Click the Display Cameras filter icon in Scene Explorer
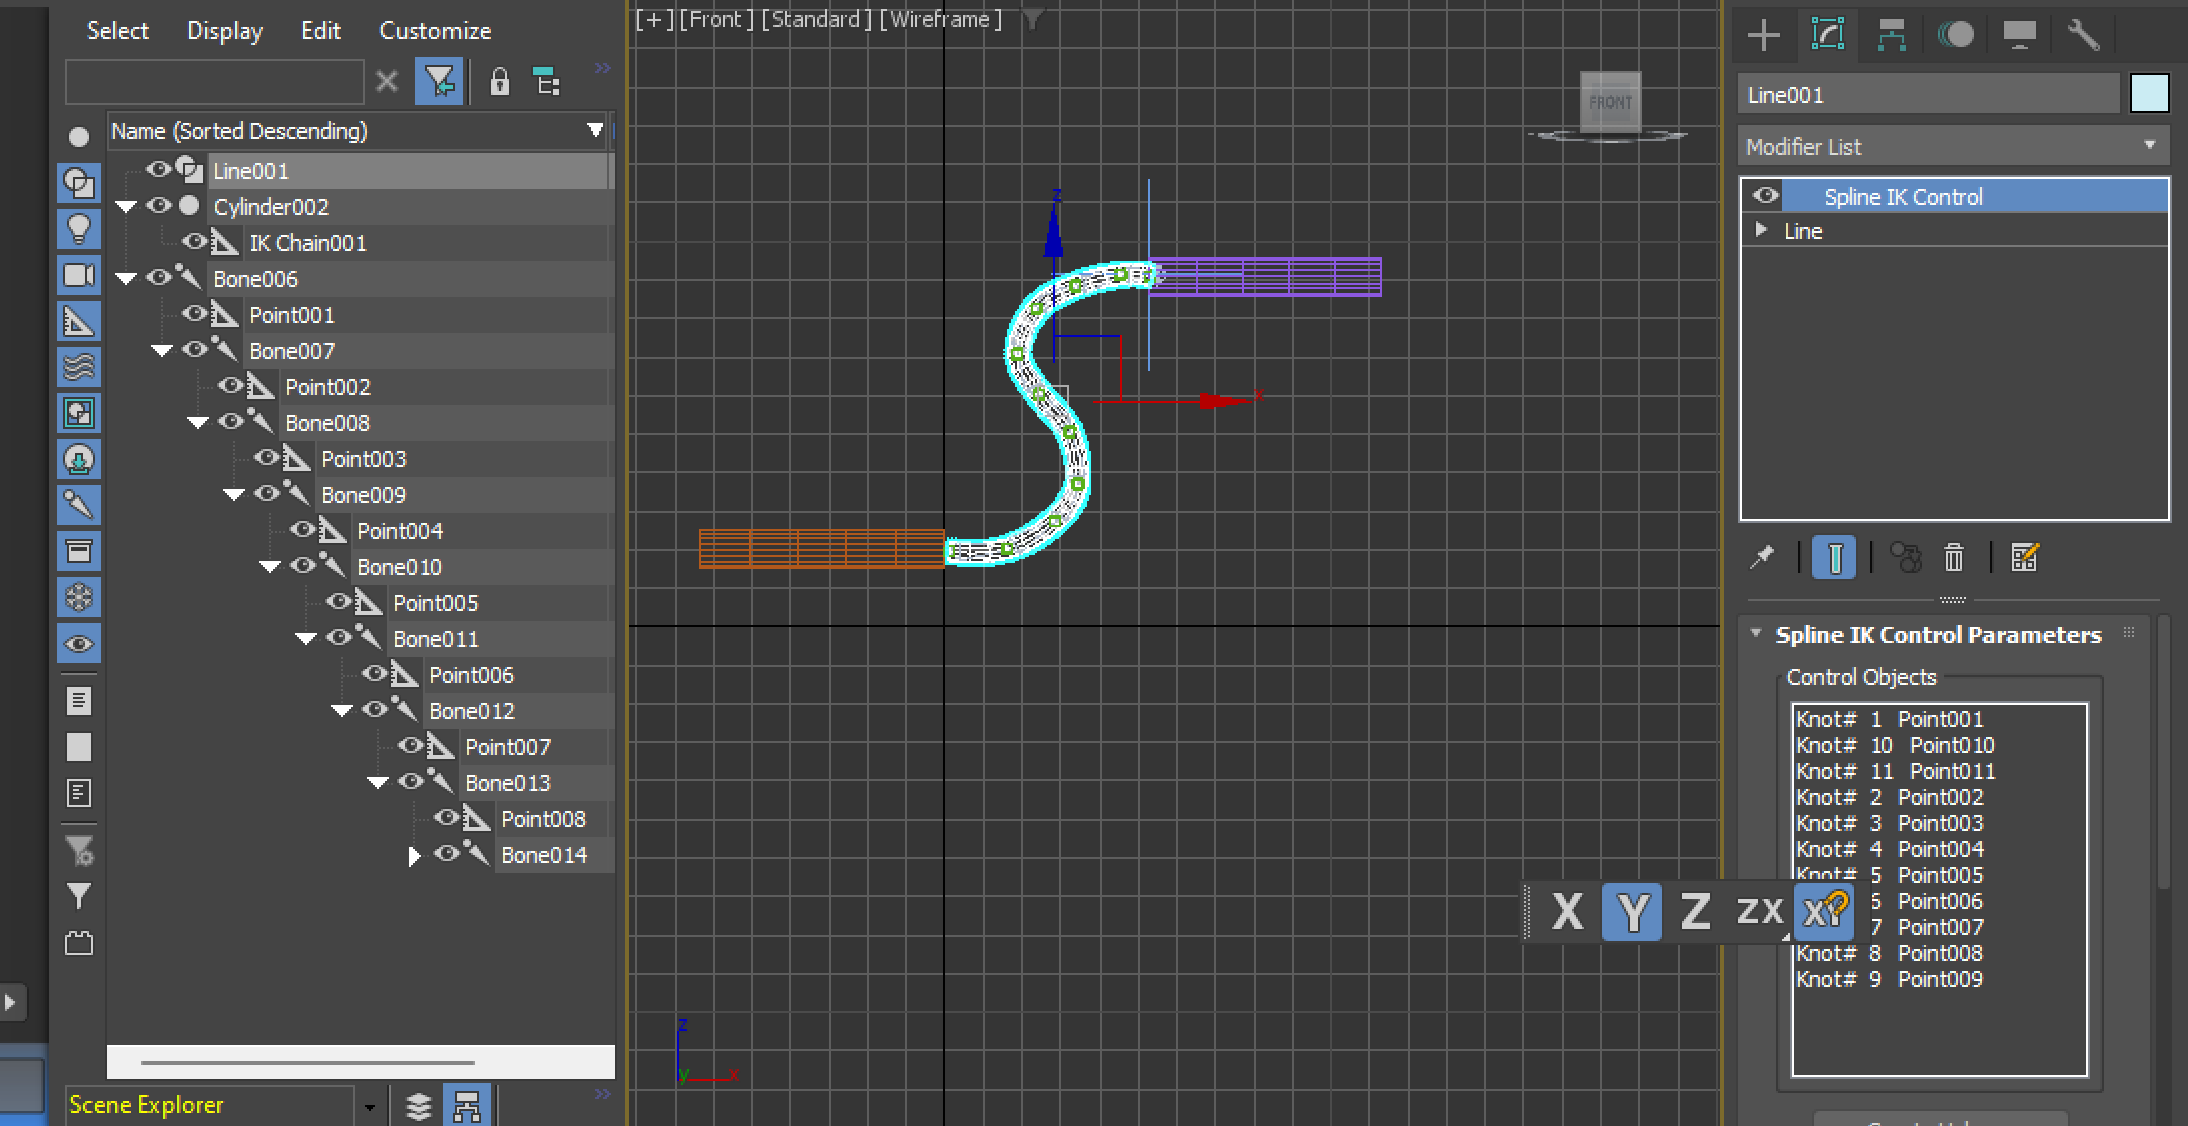The width and height of the screenshot is (2188, 1126). click(x=79, y=275)
